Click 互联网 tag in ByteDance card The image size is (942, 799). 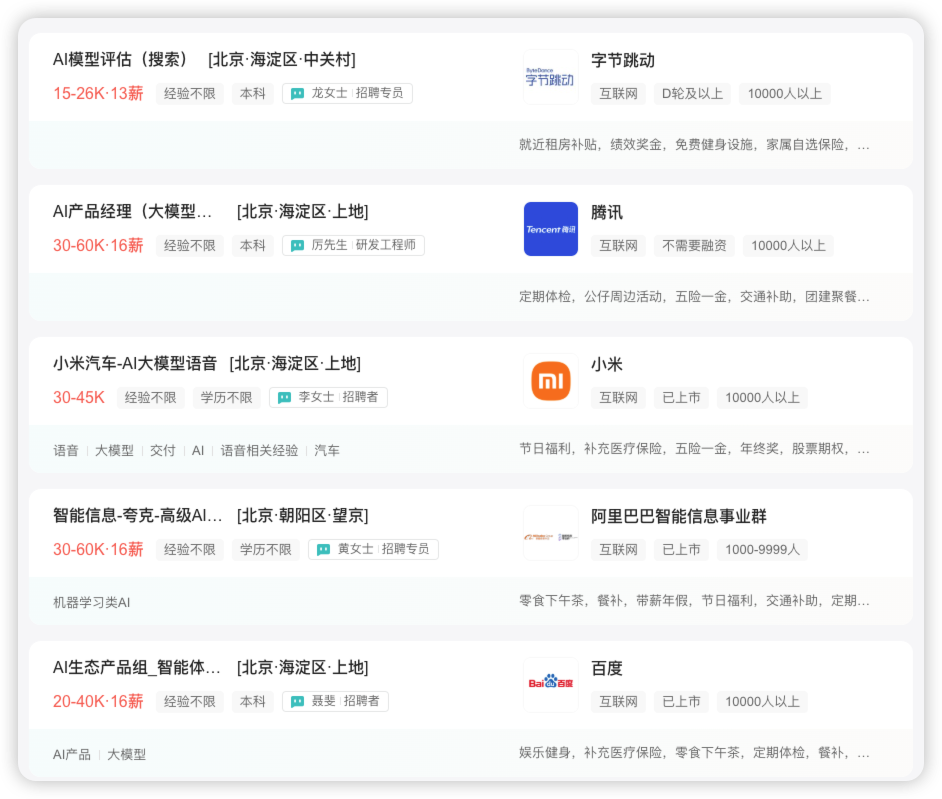618,94
